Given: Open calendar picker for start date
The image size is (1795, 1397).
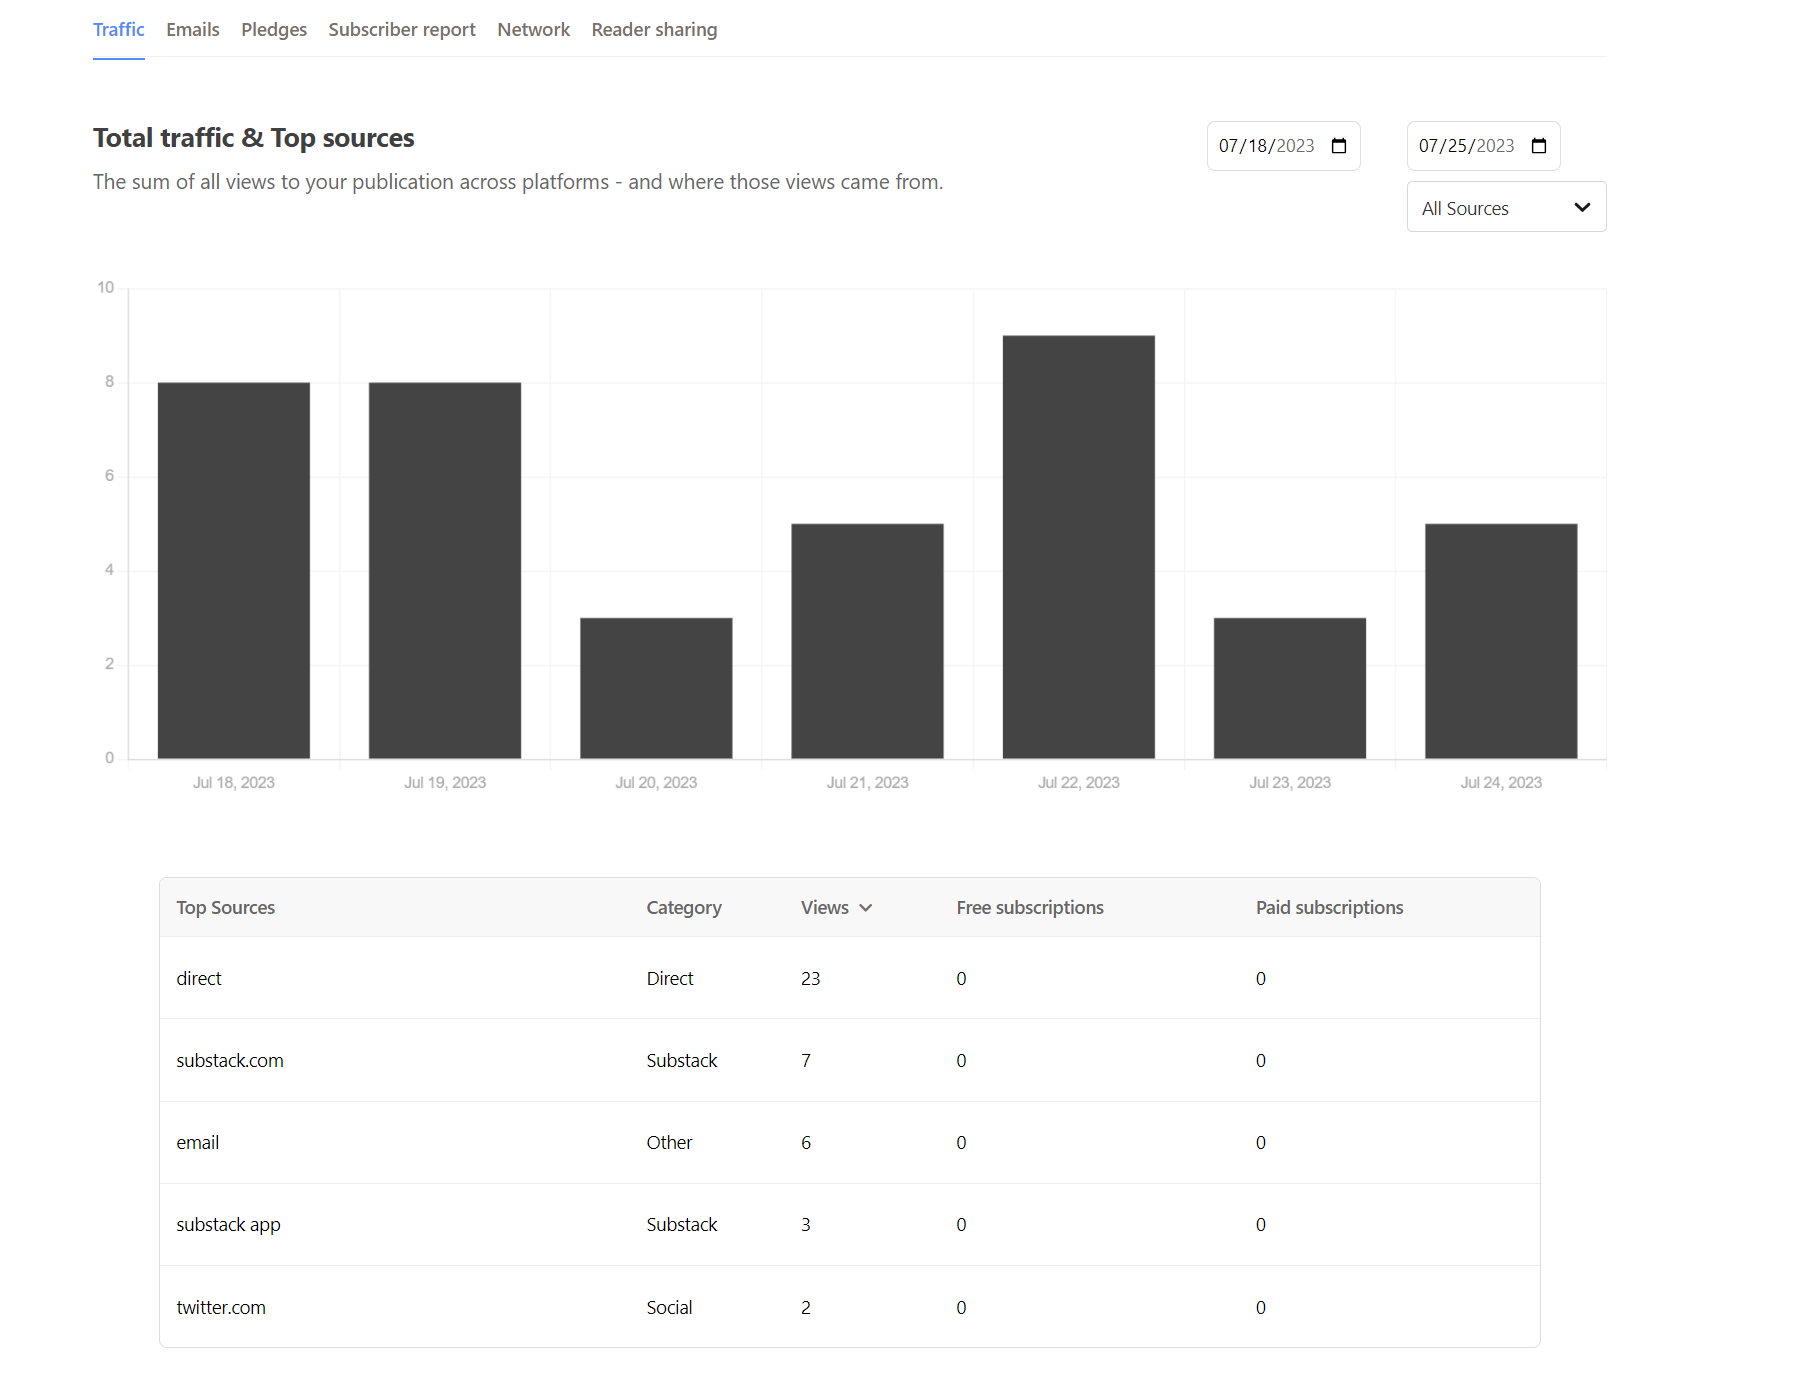Looking at the screenshot, I should (x=1339, y=146).
